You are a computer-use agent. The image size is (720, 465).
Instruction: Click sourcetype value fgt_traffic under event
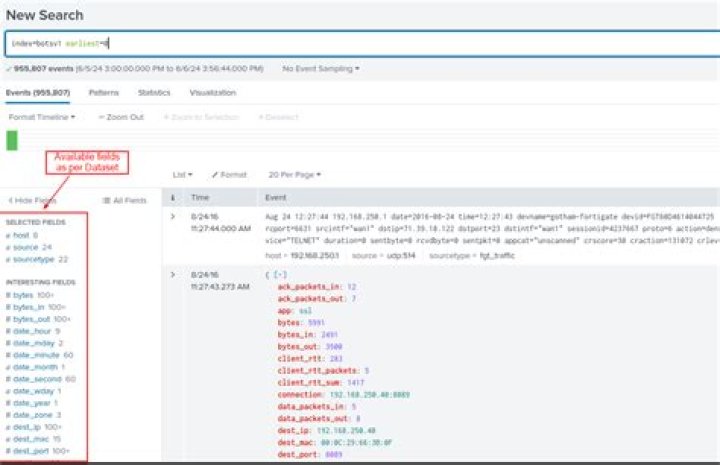click(x=497, y=256)
